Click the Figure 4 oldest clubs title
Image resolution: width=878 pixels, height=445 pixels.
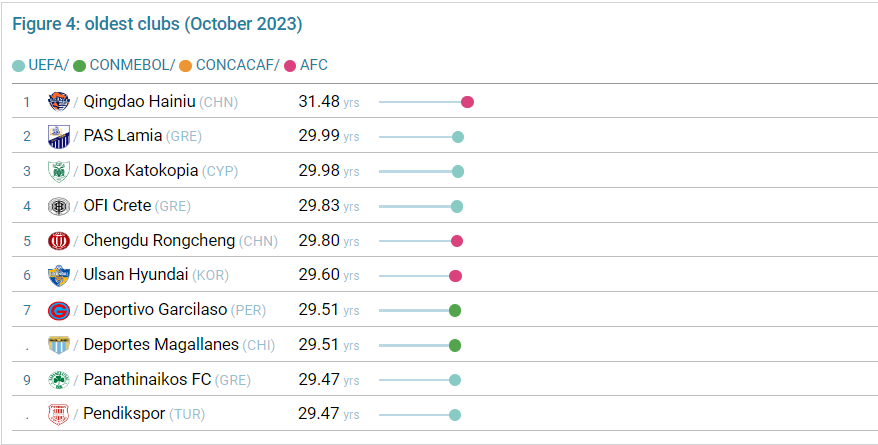(x=157, y=24)
